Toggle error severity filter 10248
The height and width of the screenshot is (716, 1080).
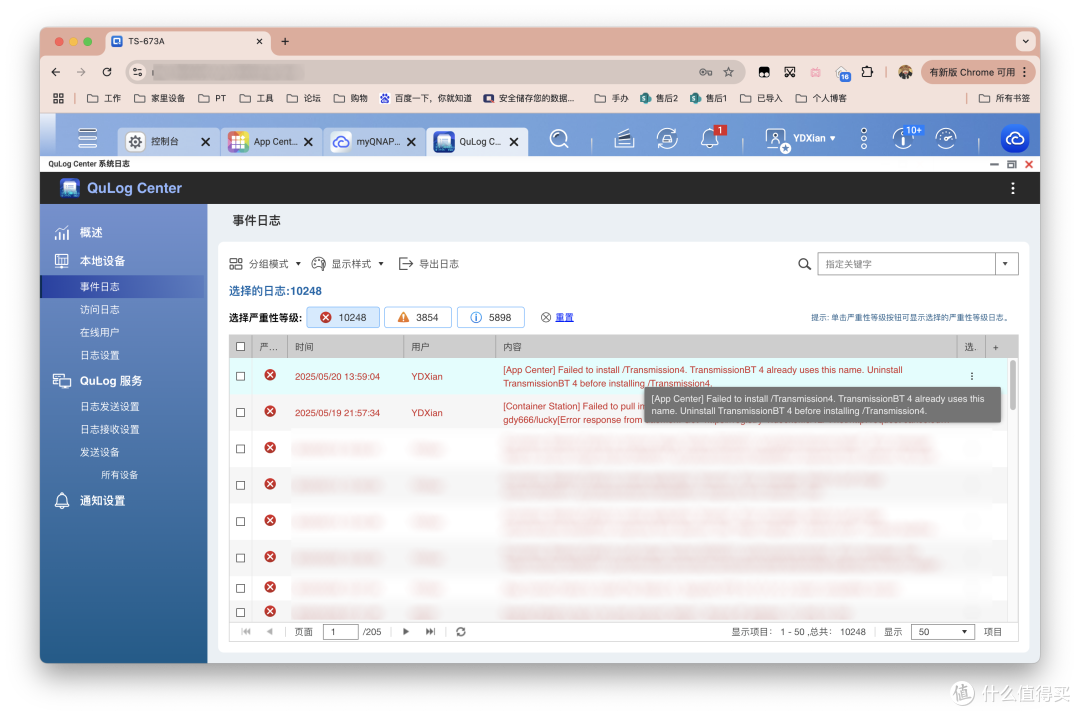[x=343, y=317]
